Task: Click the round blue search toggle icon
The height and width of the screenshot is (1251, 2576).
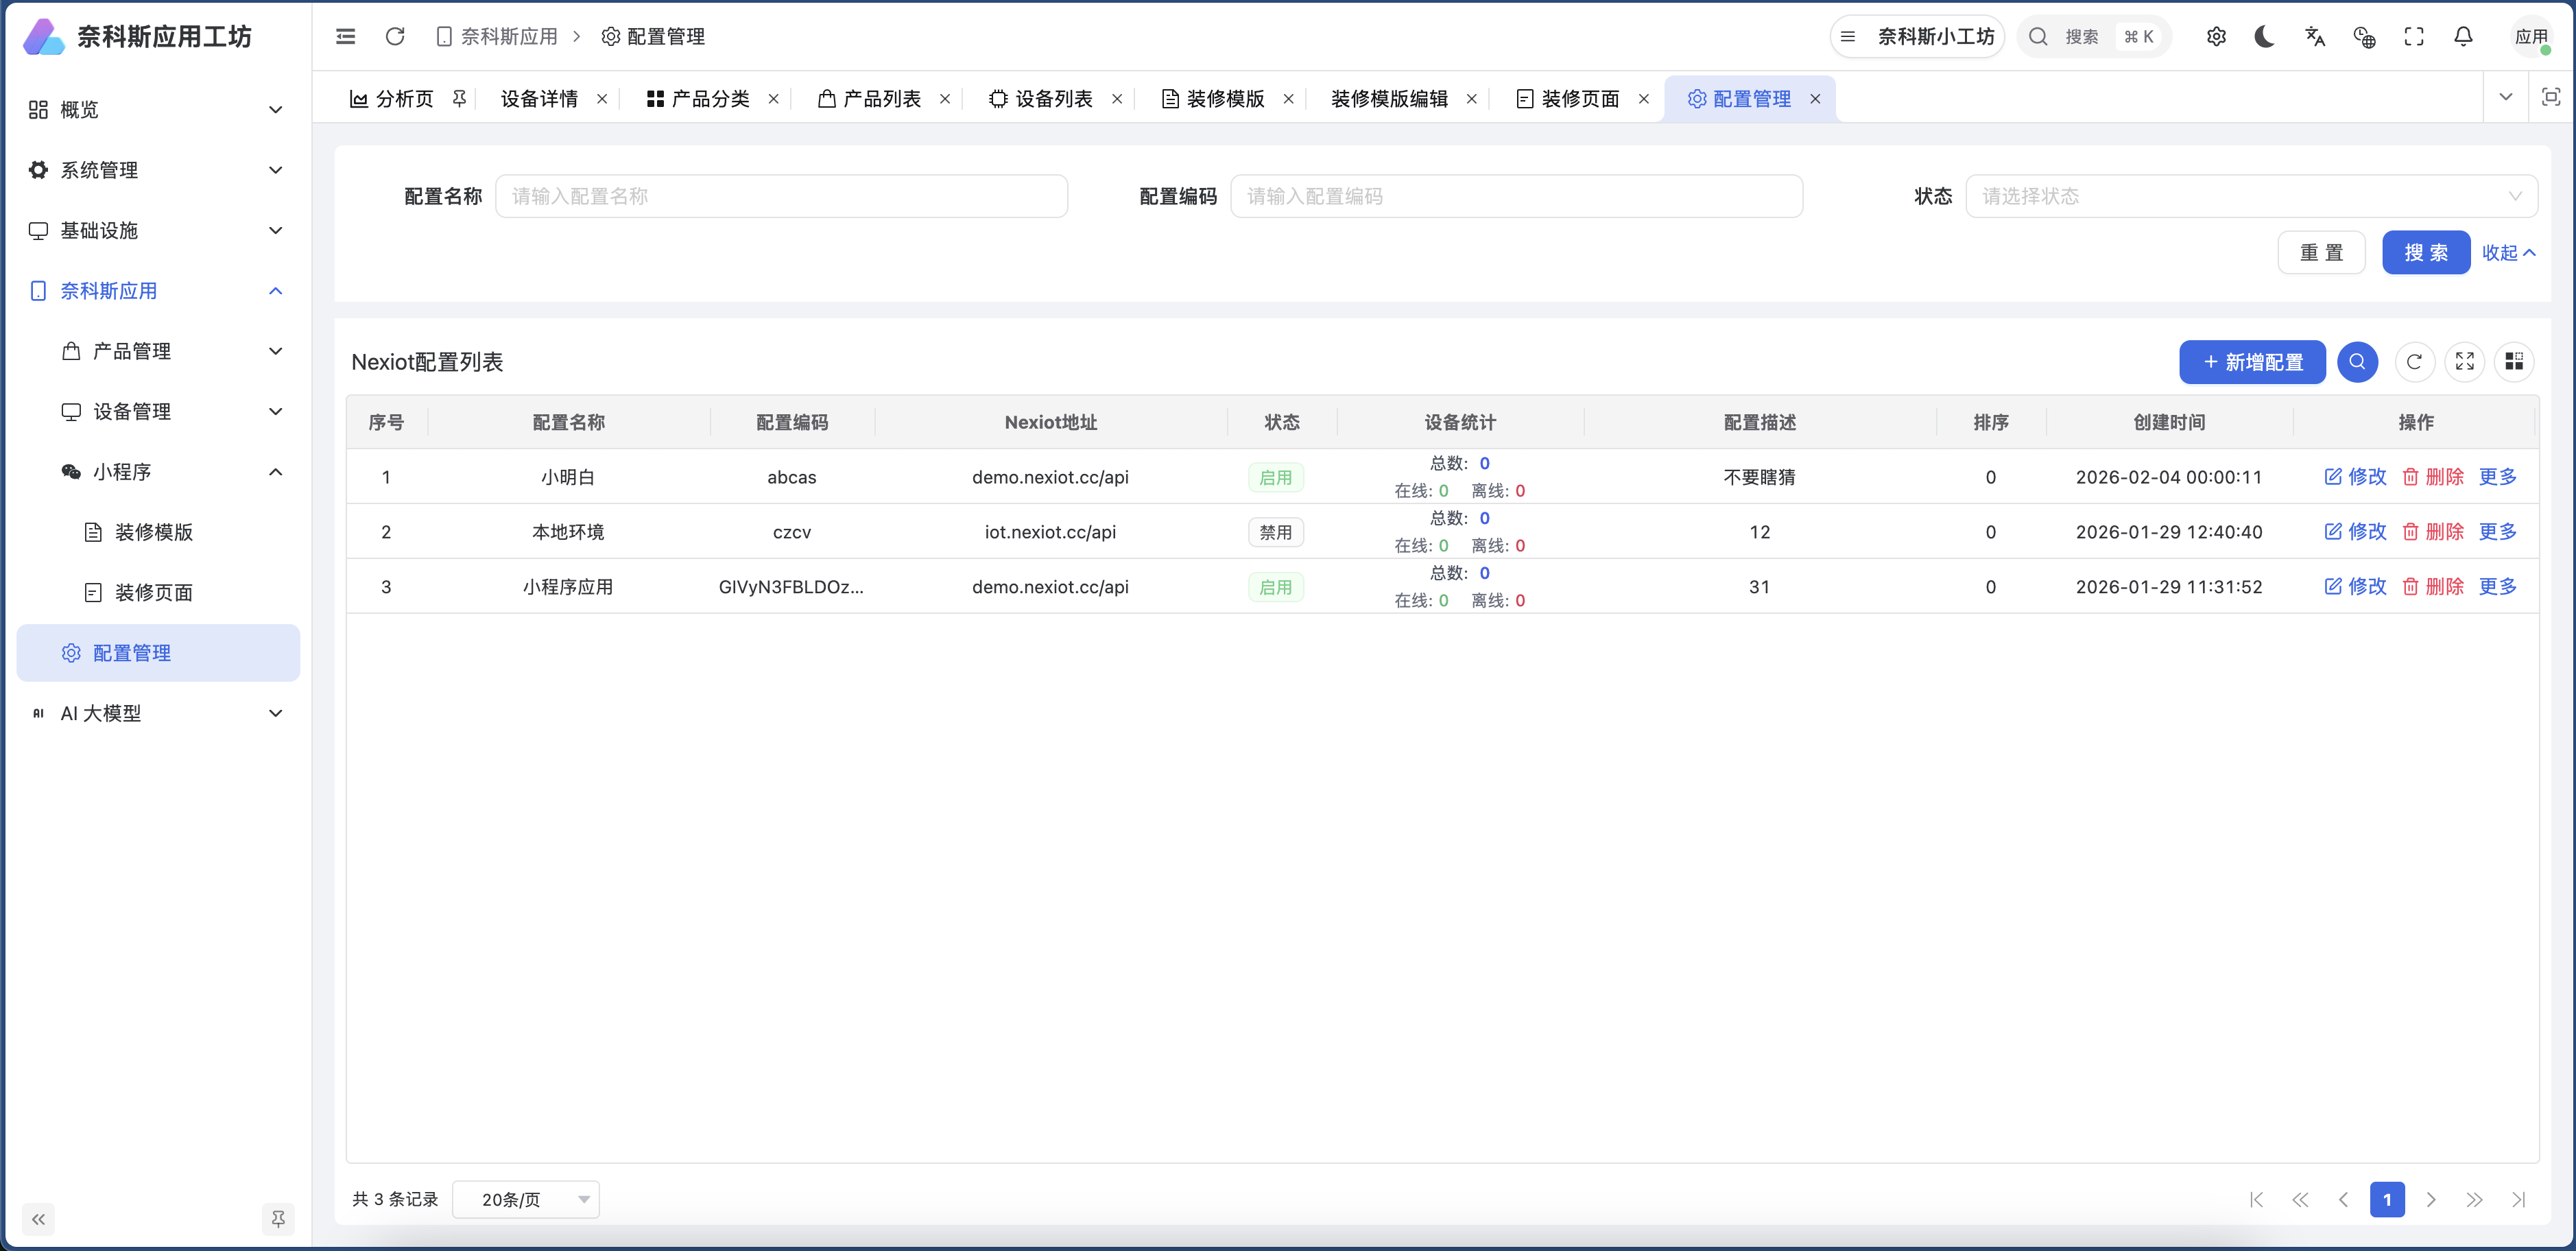Action: 2357,362
